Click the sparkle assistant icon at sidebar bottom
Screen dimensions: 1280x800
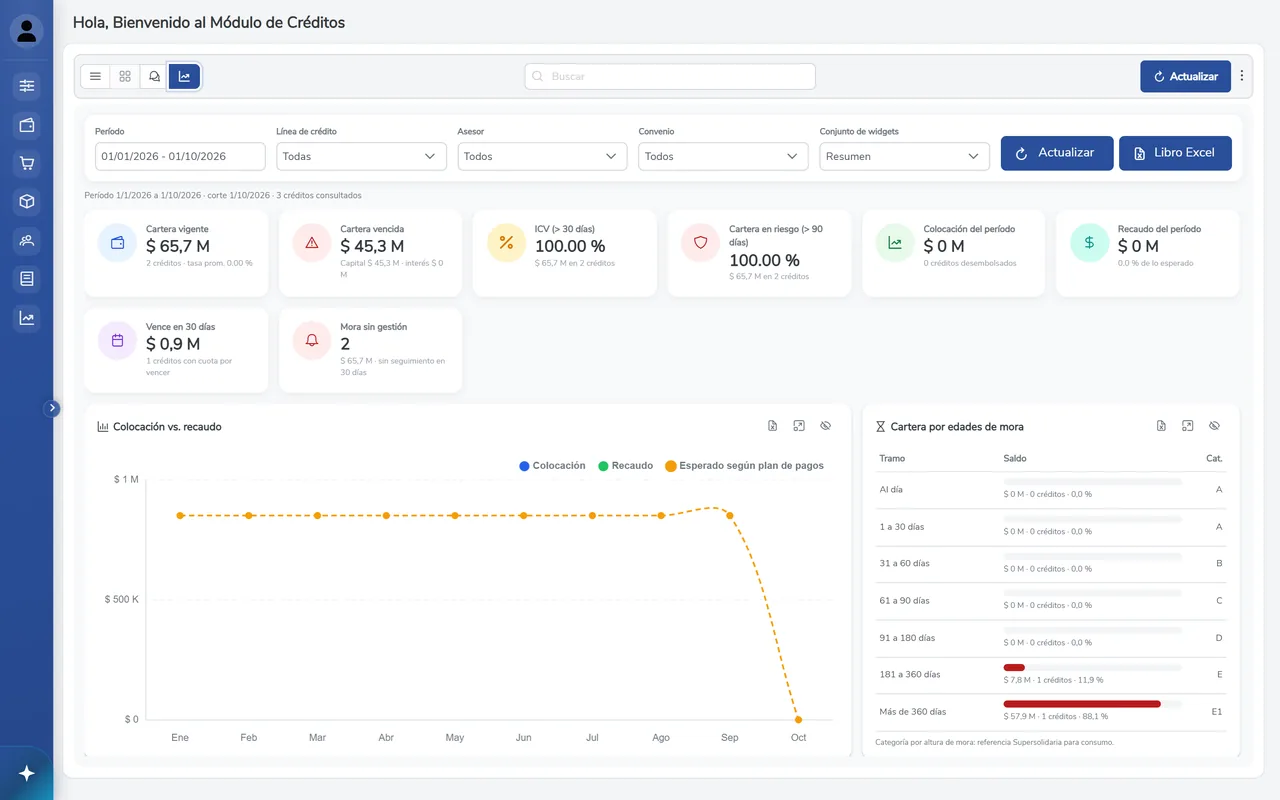[x=27, y=773]
